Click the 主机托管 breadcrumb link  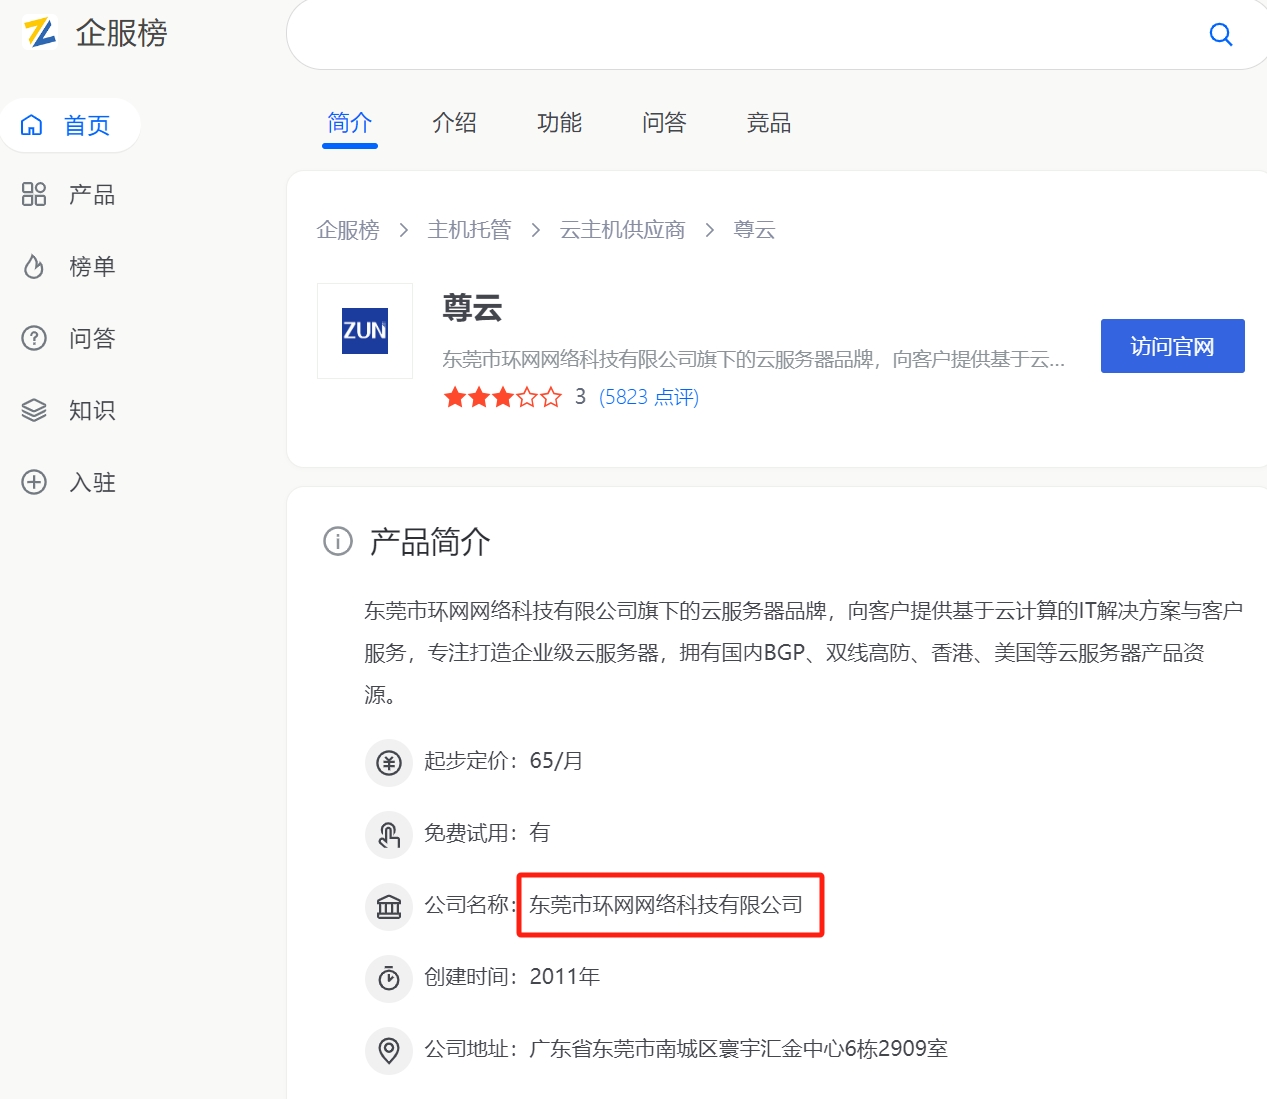pos(469,230)
